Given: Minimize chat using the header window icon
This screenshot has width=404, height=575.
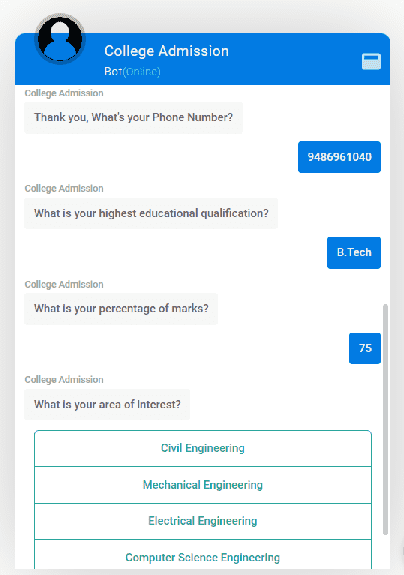Looking at the screenshot, I should coord(371,61).
